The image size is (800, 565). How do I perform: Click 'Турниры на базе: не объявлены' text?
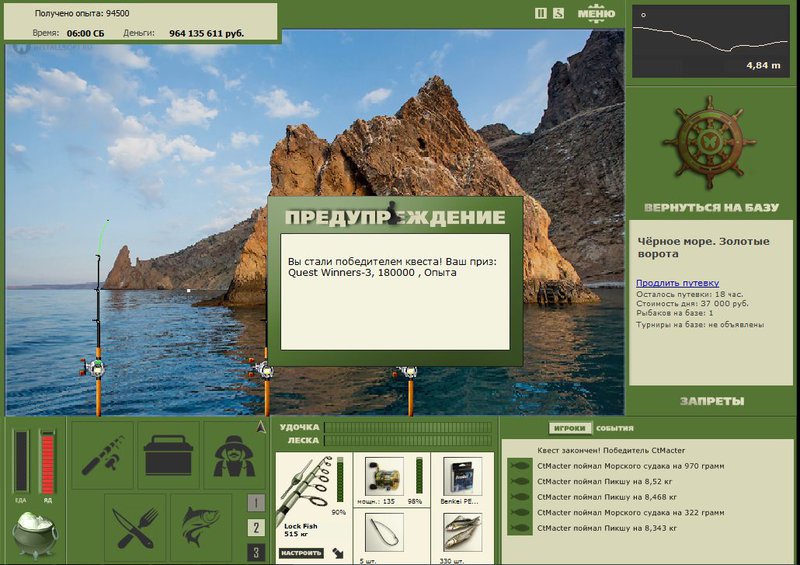click(700, 325)
